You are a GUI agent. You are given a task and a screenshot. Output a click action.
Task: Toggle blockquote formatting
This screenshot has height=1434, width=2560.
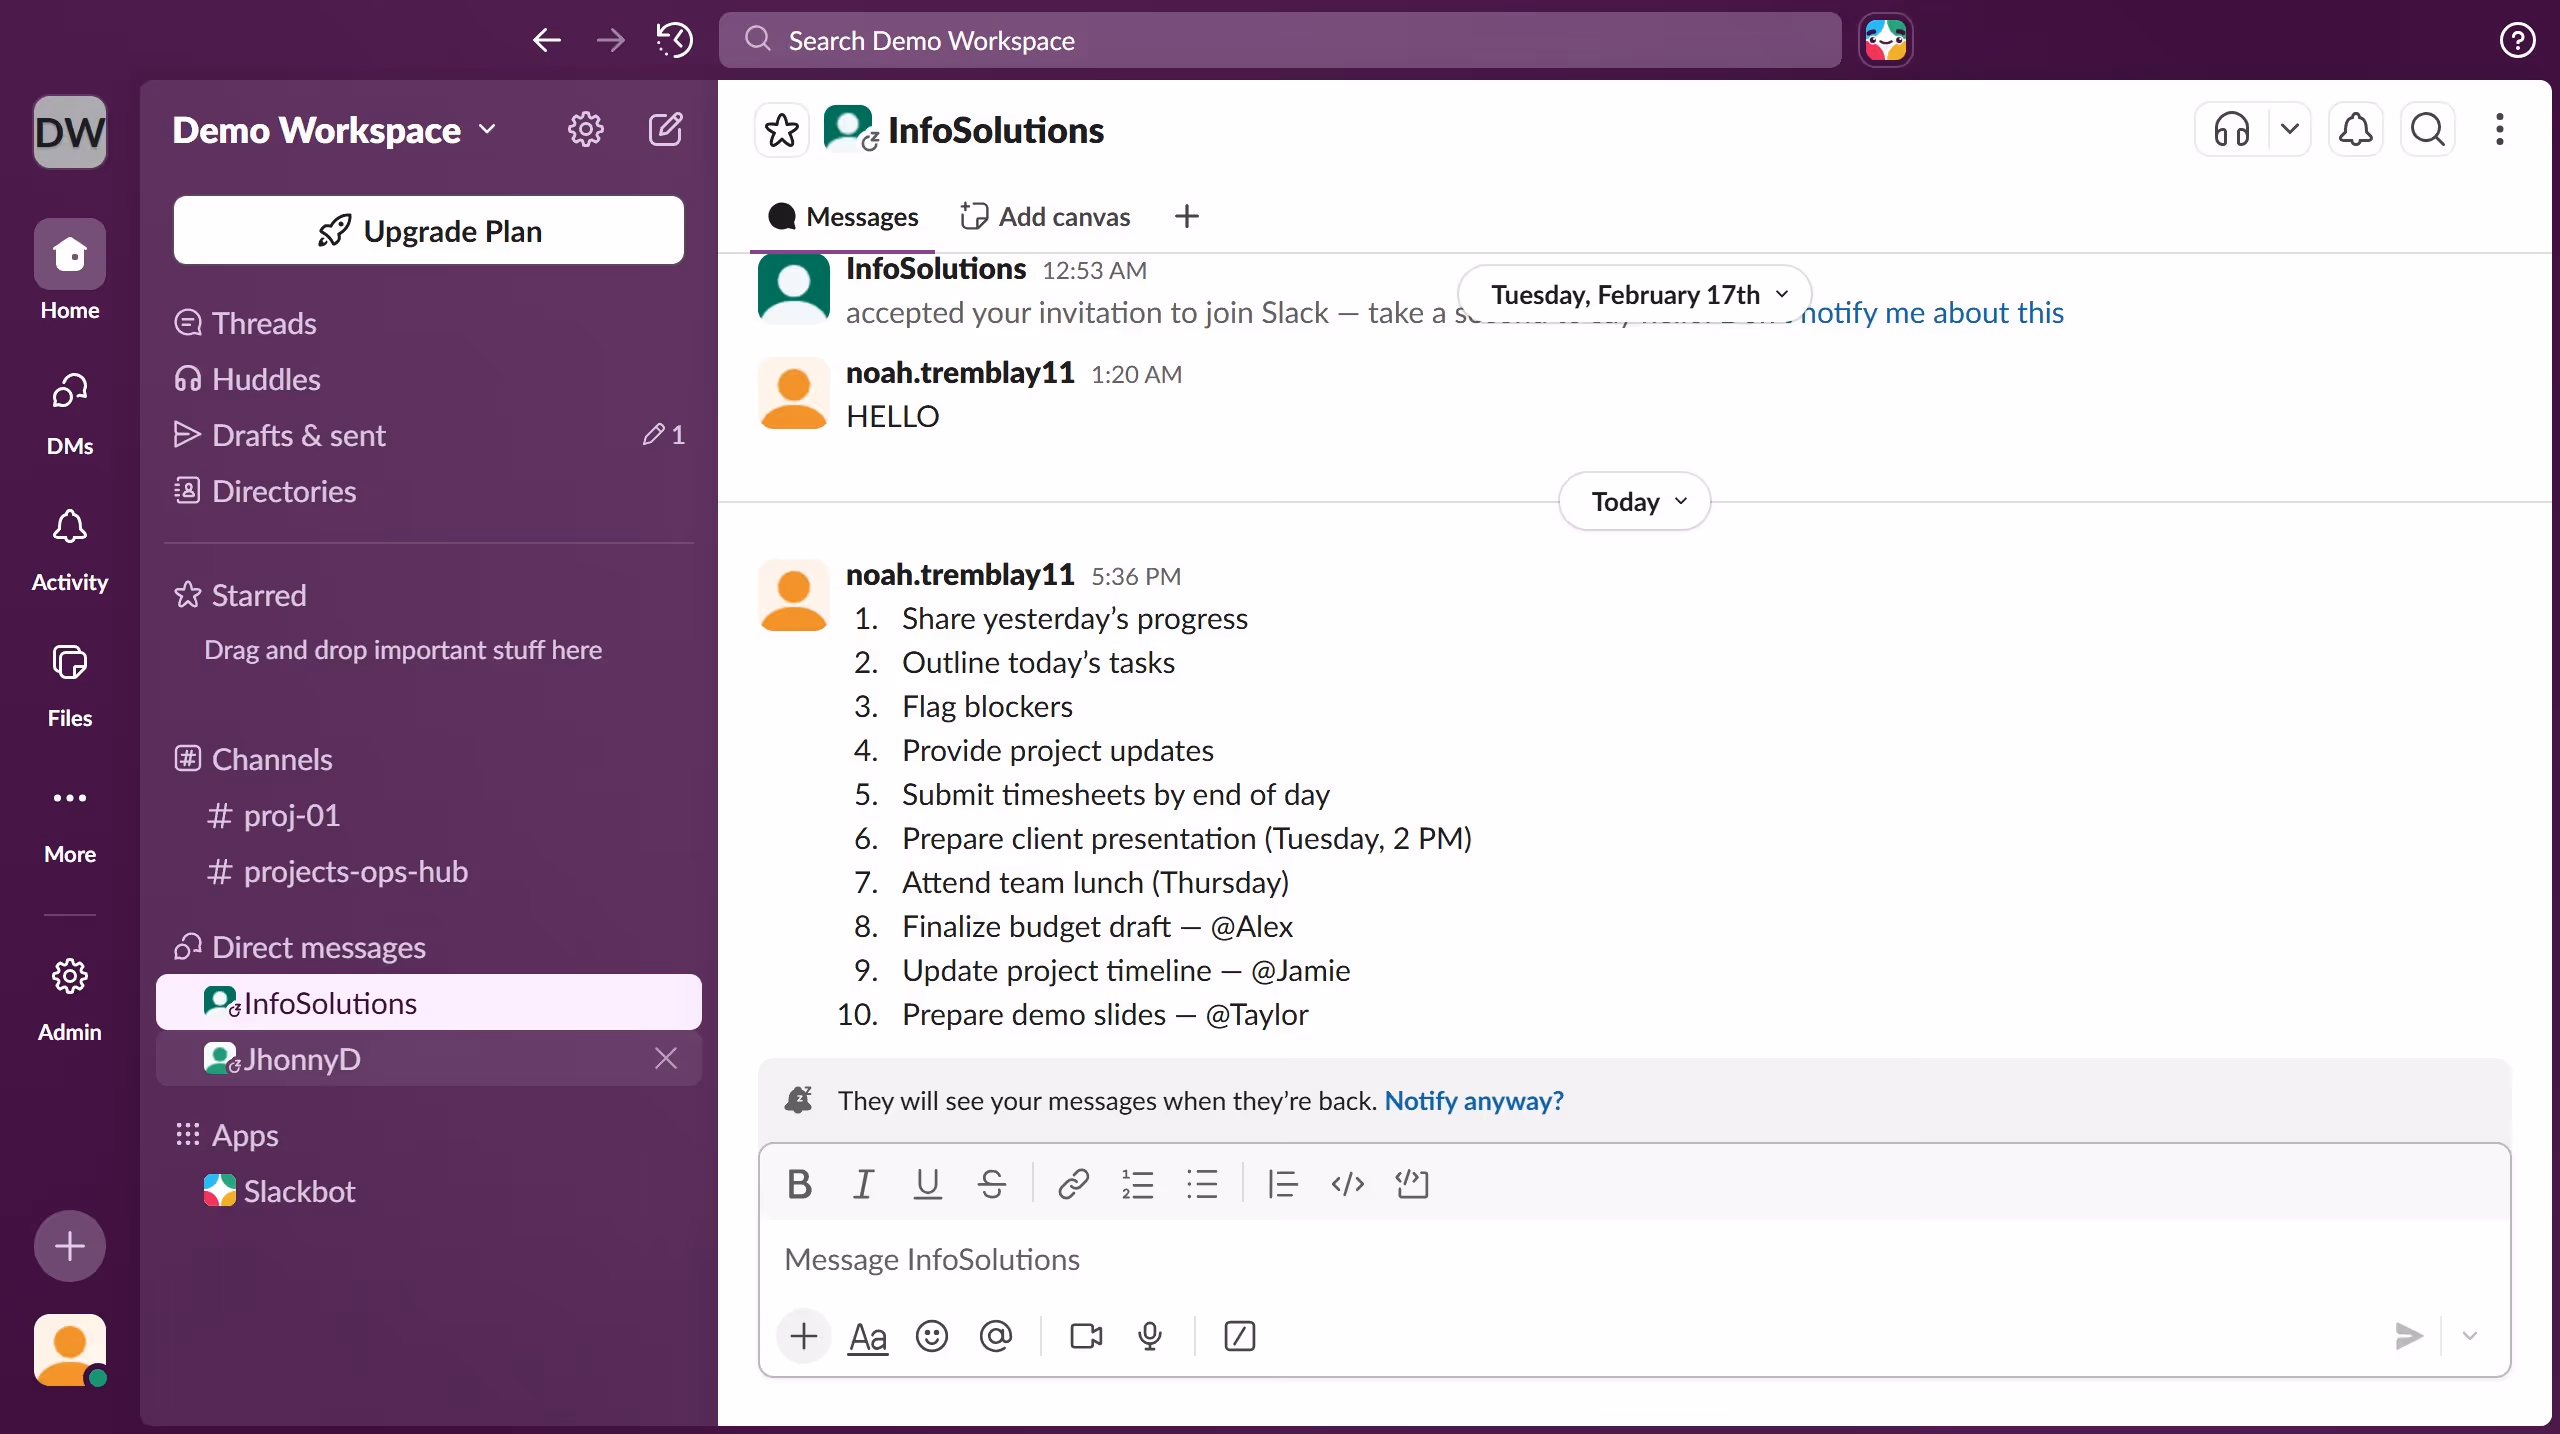[1283, 1184]
